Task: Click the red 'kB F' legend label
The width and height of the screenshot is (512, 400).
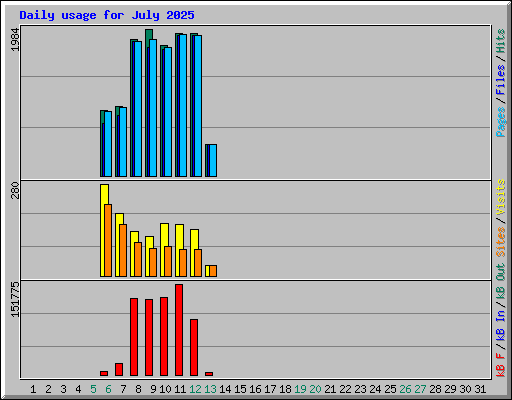Action: click(x=500, y=365)
